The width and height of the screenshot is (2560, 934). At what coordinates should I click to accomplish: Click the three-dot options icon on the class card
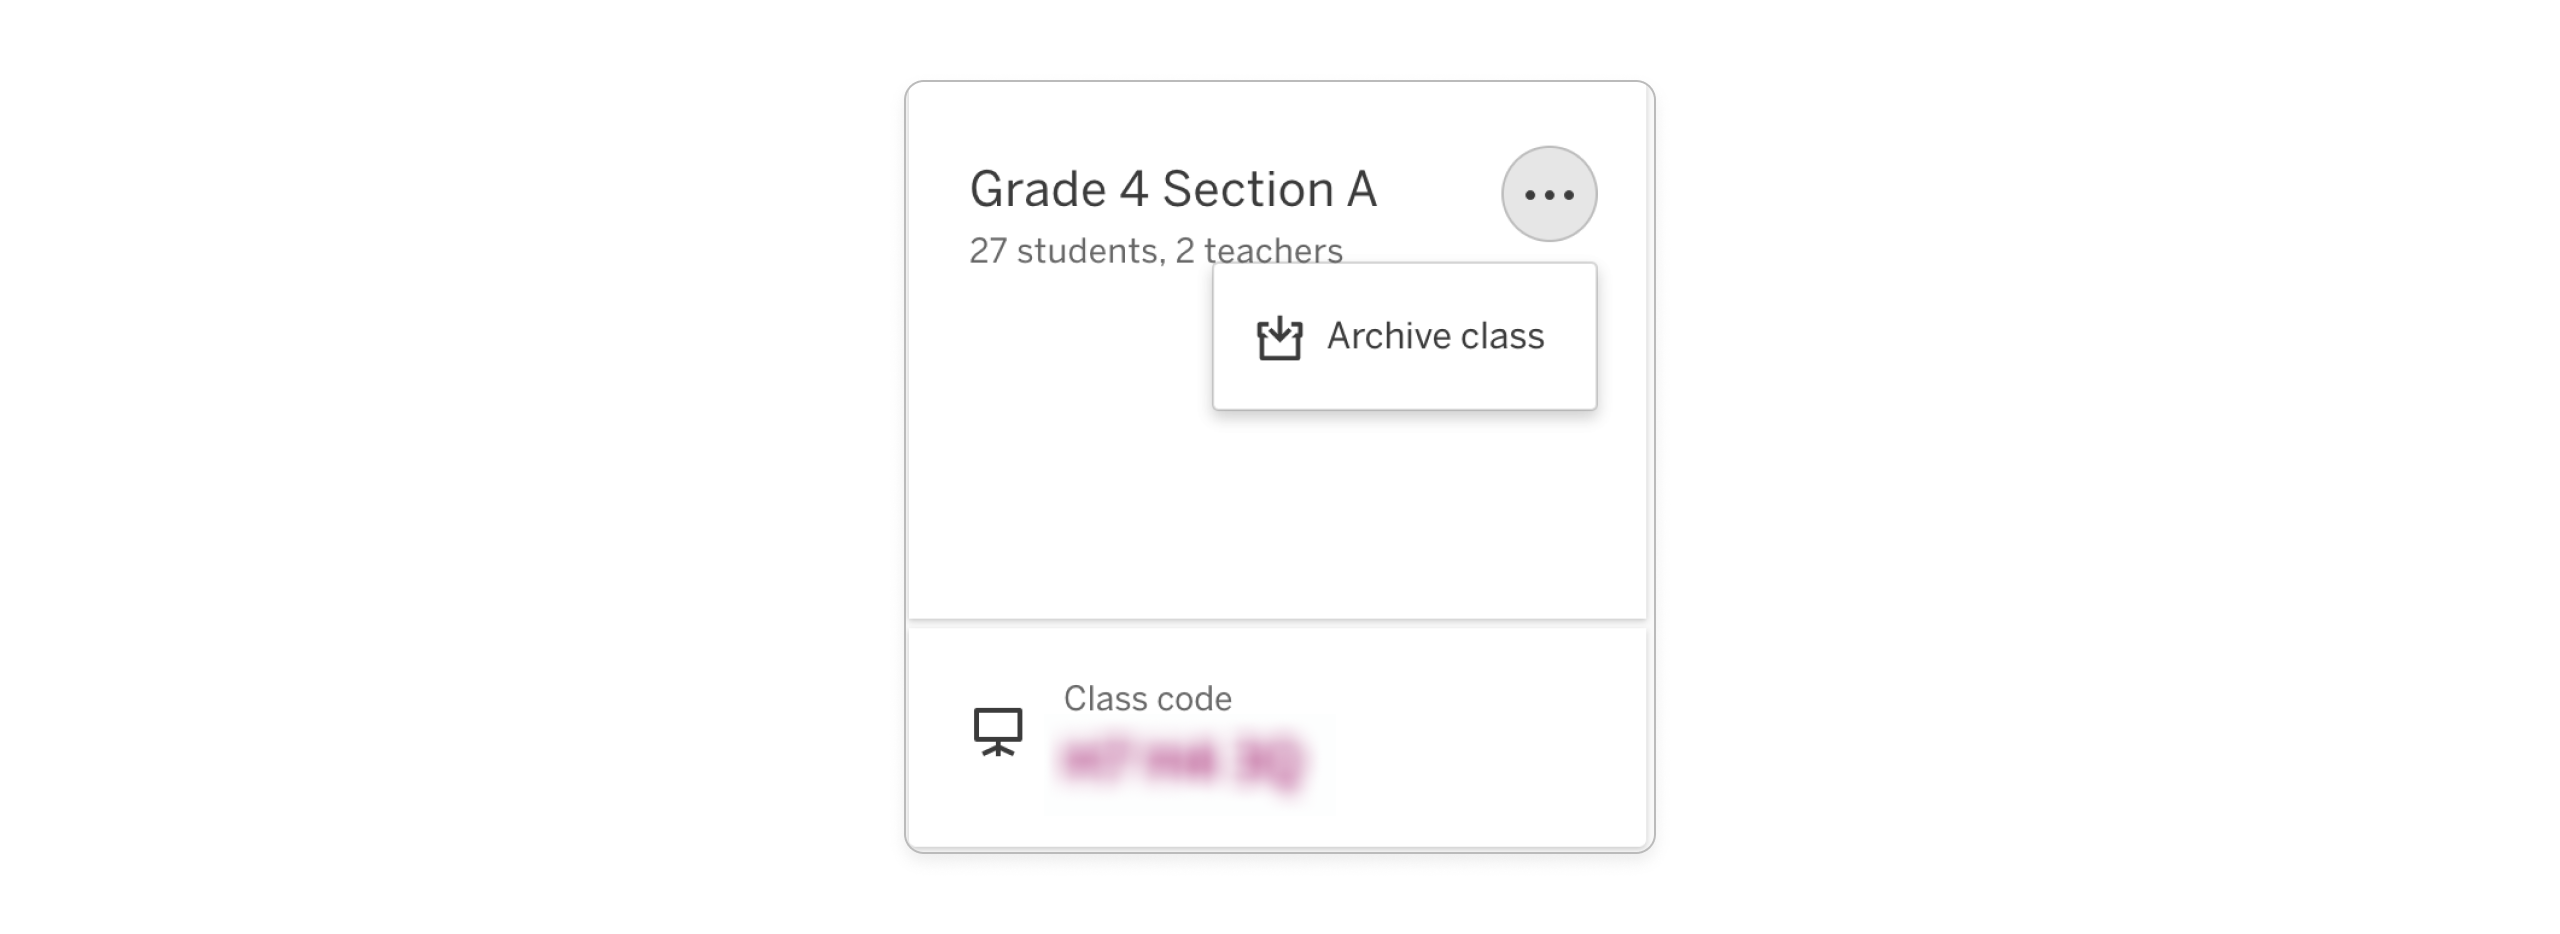tap(1548, 192)
